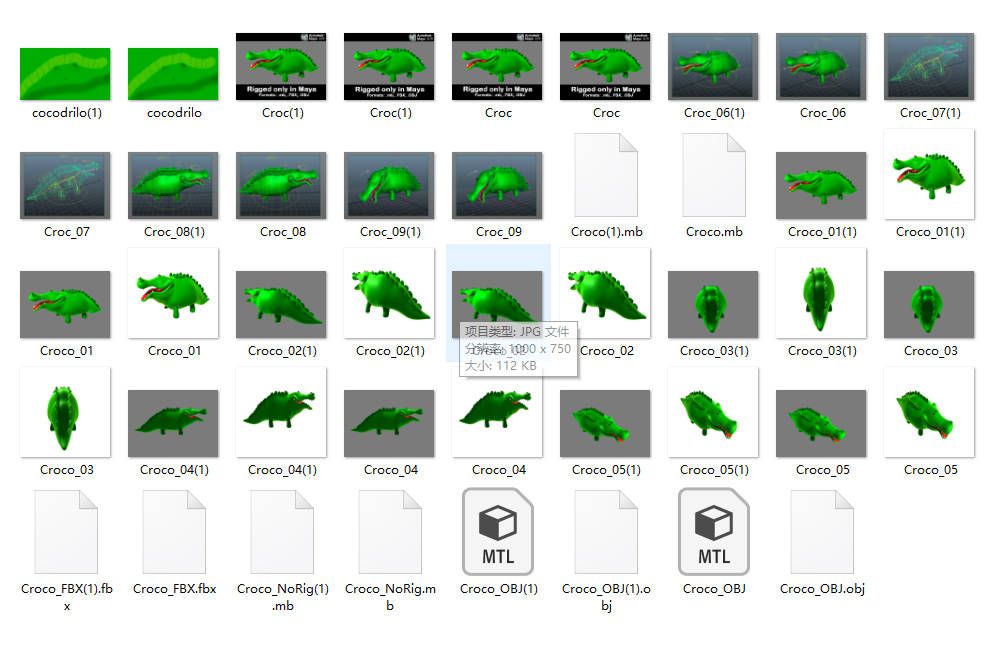Select the Croco_OBJ(1).obj file icon
Screen dimensions: 986x653
coord(606,531)
